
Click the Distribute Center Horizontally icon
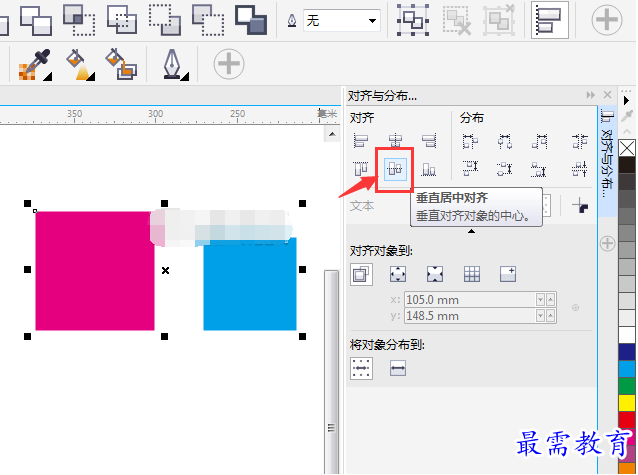pyautogui.click(x=505, y=141)
